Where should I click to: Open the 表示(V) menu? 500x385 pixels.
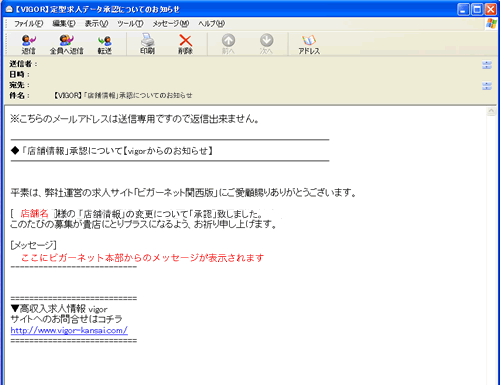pos(96,24)
